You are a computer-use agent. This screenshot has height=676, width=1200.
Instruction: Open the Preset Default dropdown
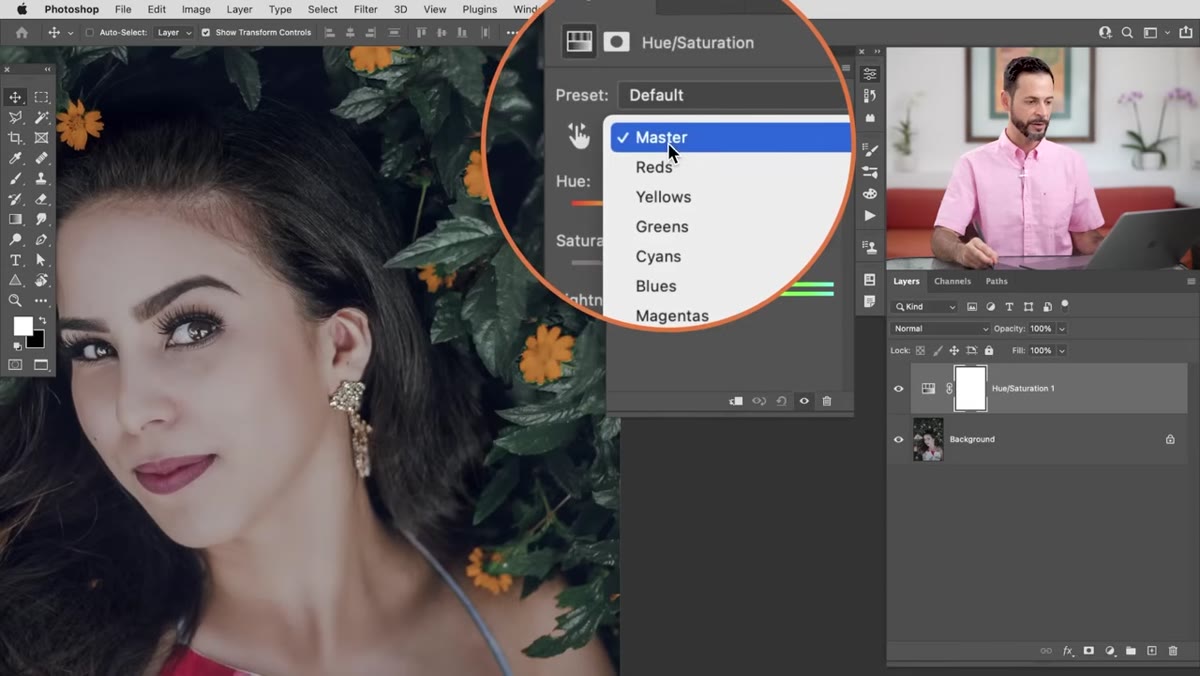click(733, 95)
